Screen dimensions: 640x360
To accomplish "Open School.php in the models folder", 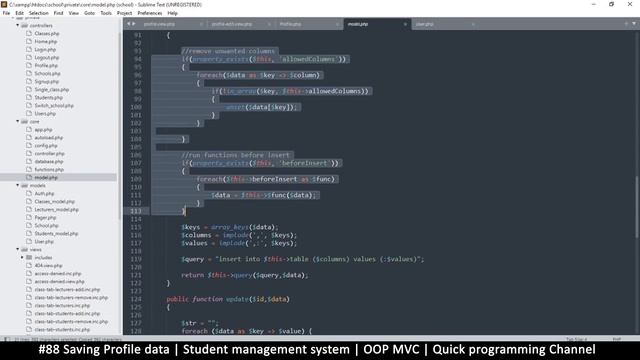I will point(46,226).
